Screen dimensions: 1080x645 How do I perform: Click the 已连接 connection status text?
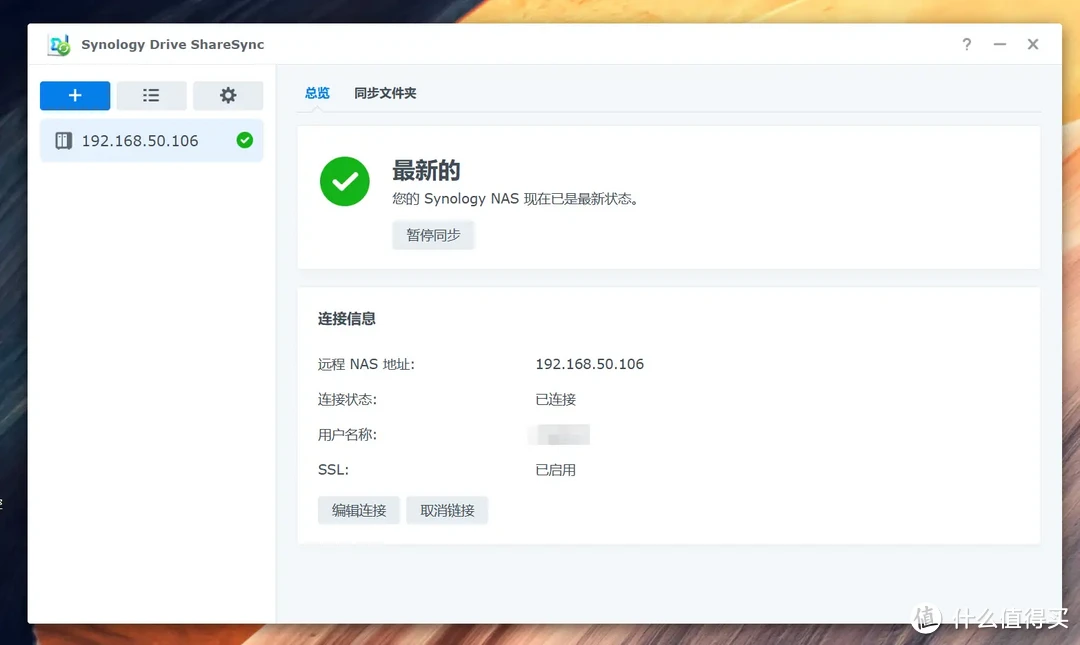(x=555, y=399)
